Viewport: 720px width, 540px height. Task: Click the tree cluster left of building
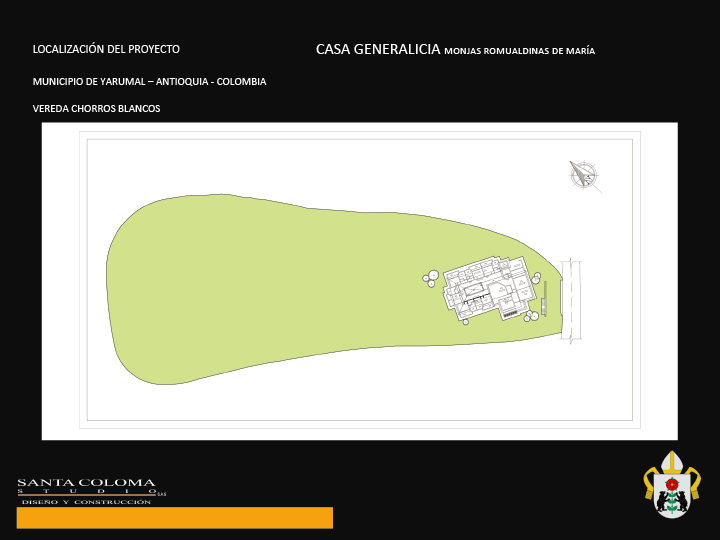point(431,278)
